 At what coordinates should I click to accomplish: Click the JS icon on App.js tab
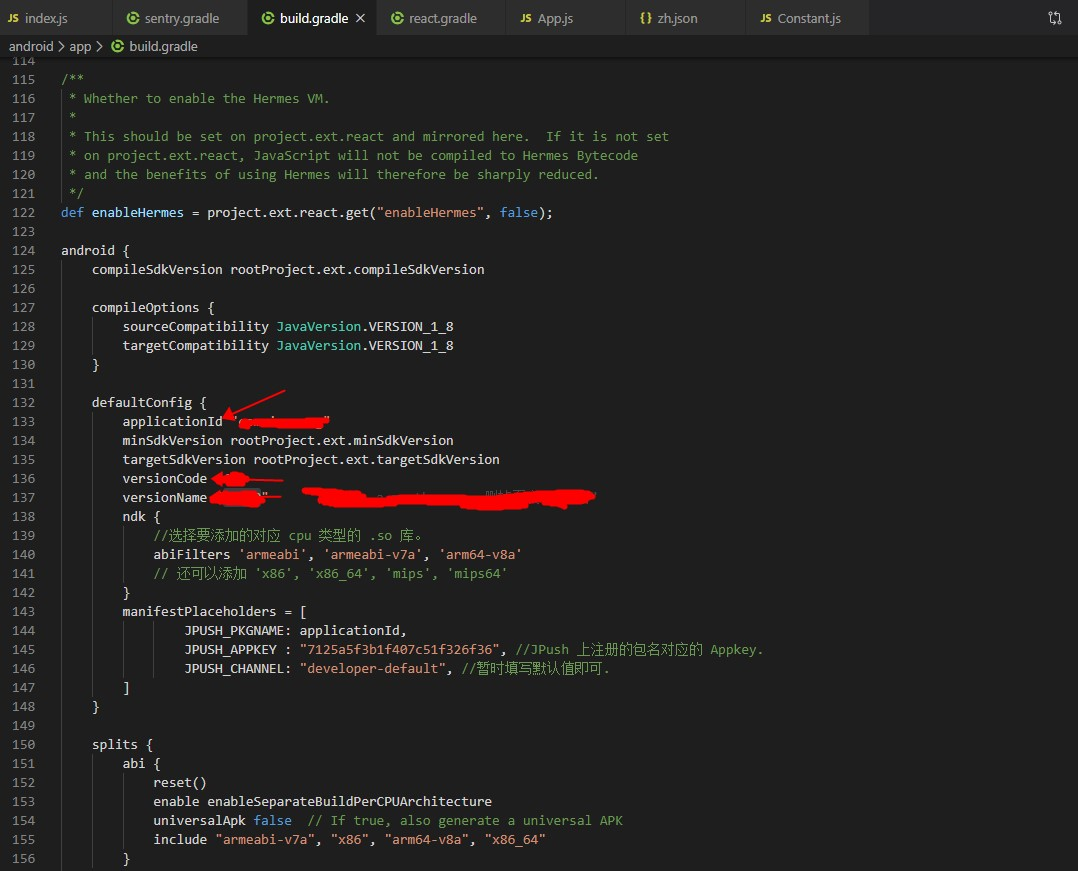[526, 19]
